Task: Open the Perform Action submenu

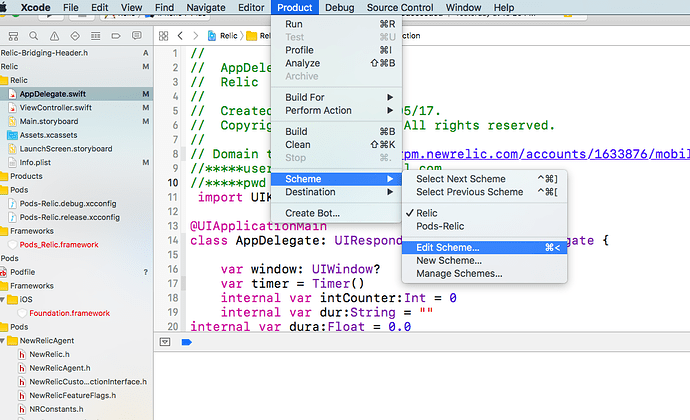Action: [336, 111]
